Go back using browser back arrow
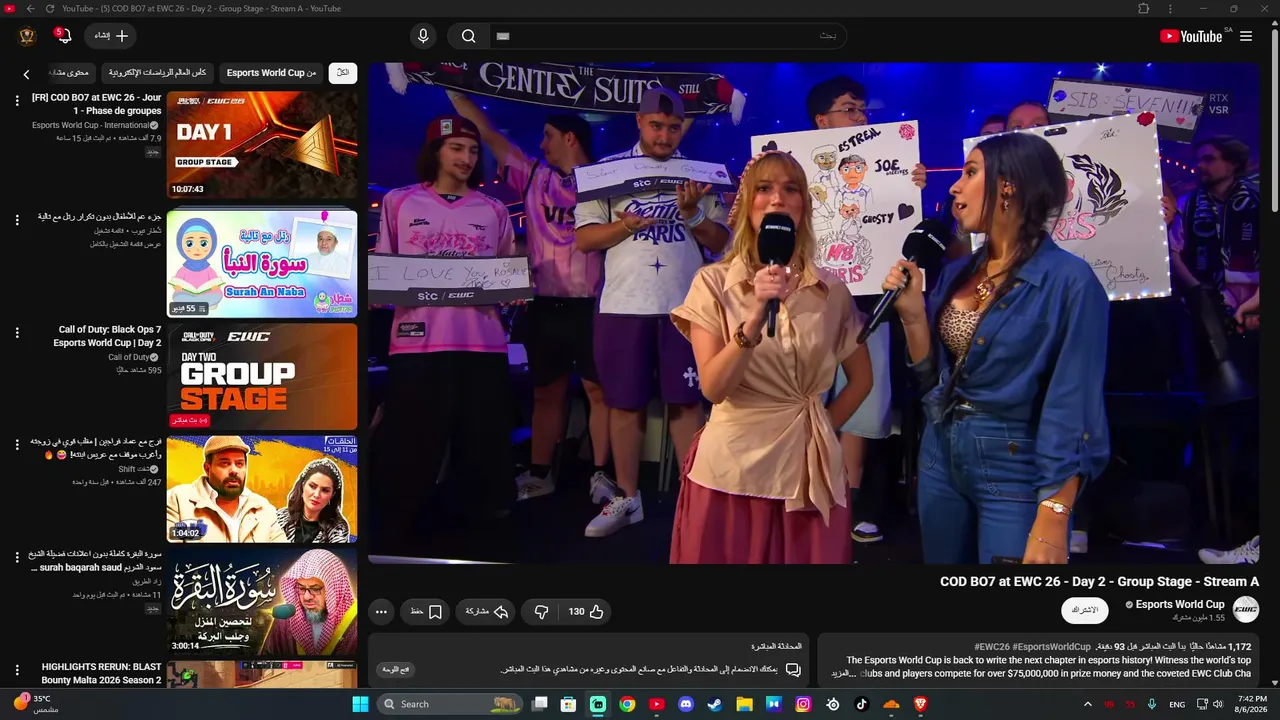Viewport: 1280px width, 720px height. tap(30, 9)
